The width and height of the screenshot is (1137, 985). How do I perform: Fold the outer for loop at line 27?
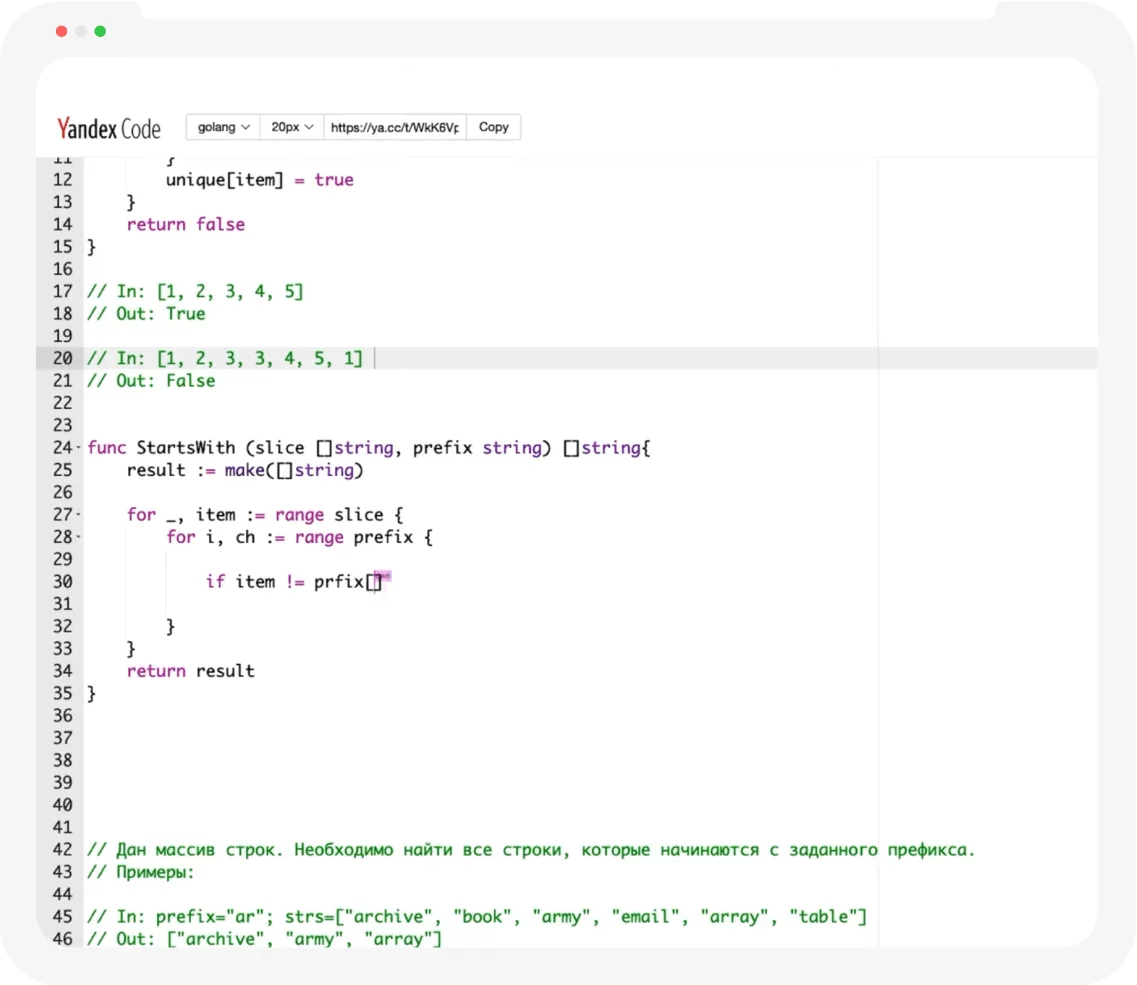[x=79, y=515]
